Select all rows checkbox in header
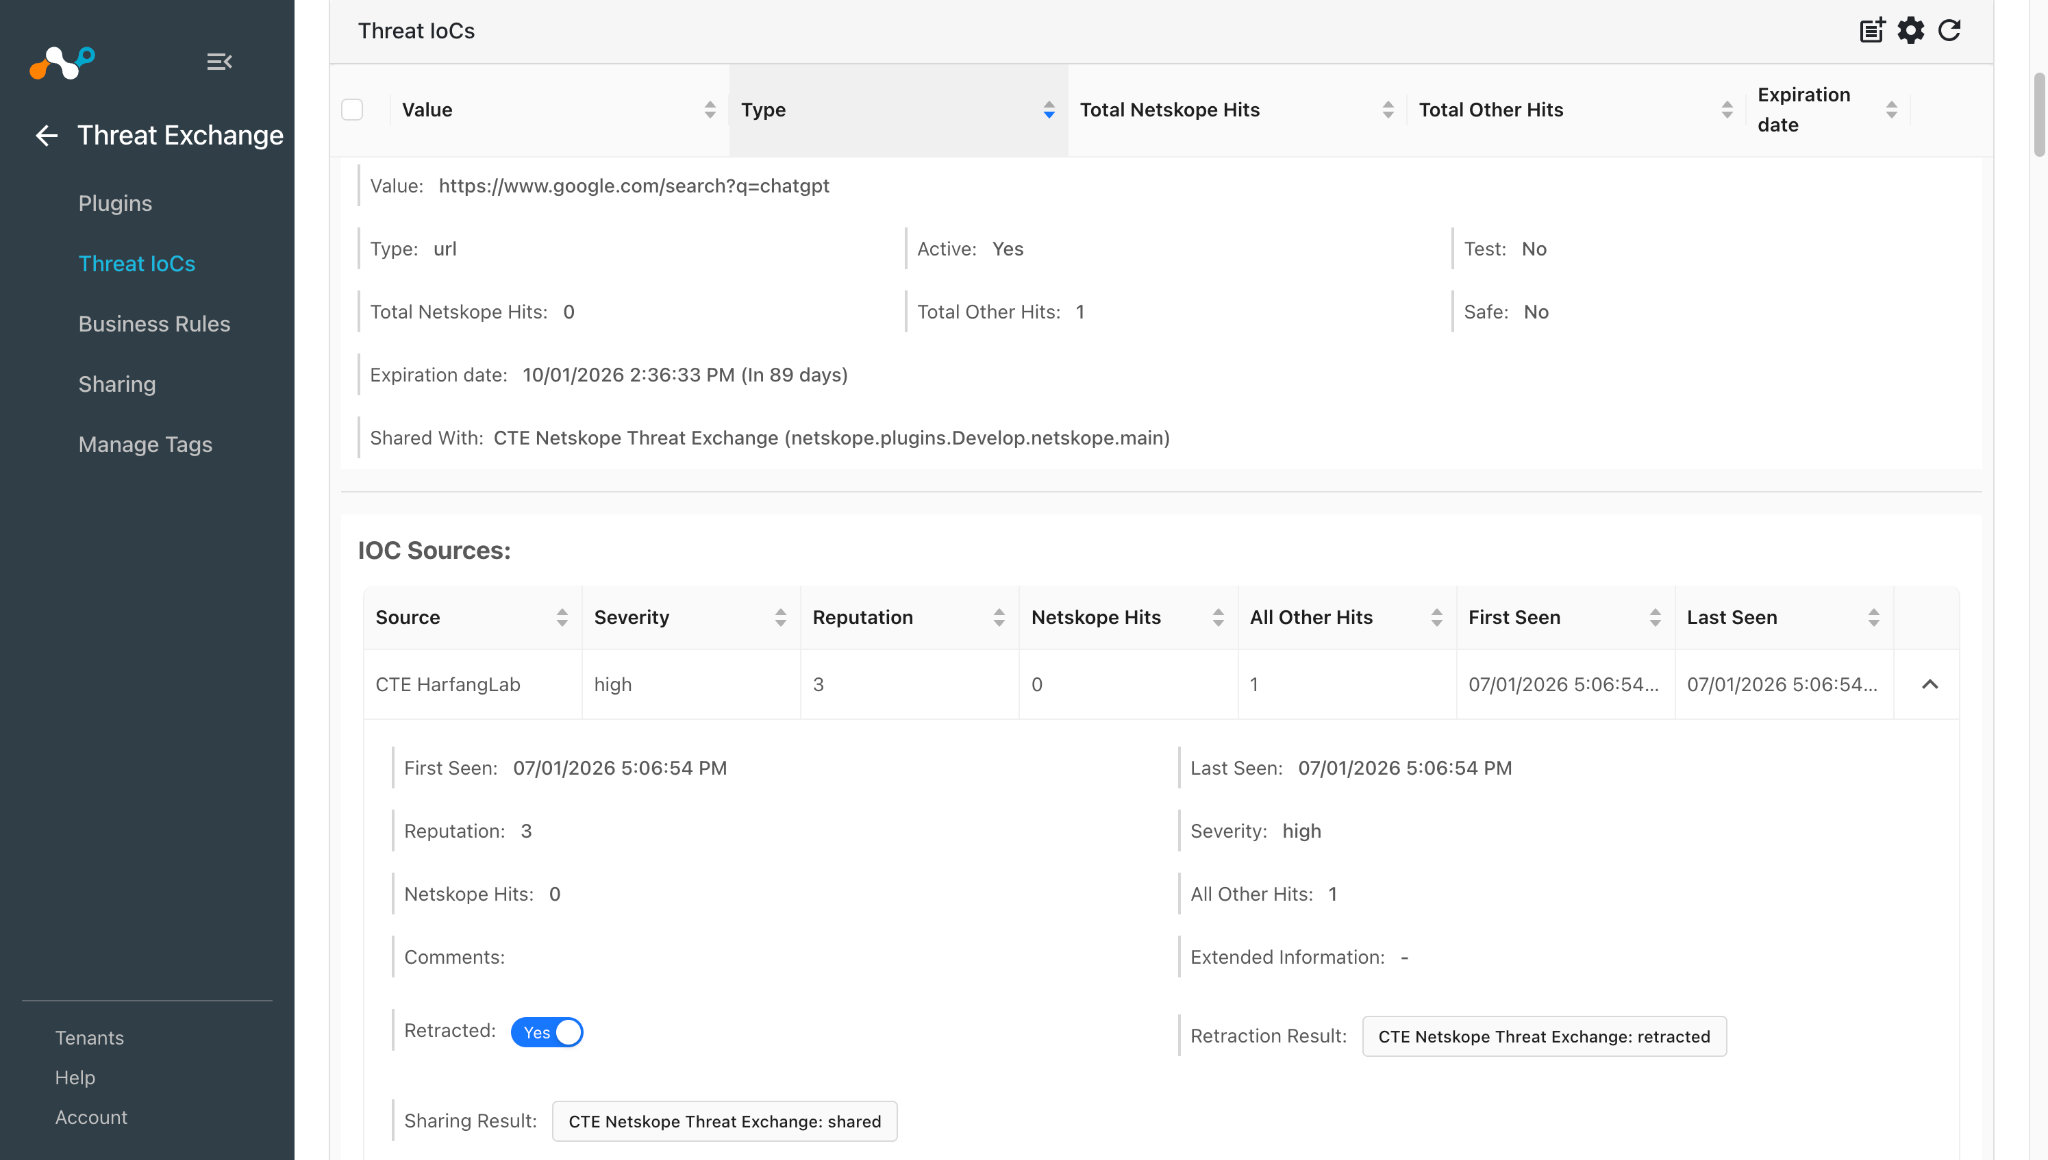The image size is (2048, 1160). (x=352, y=110)
